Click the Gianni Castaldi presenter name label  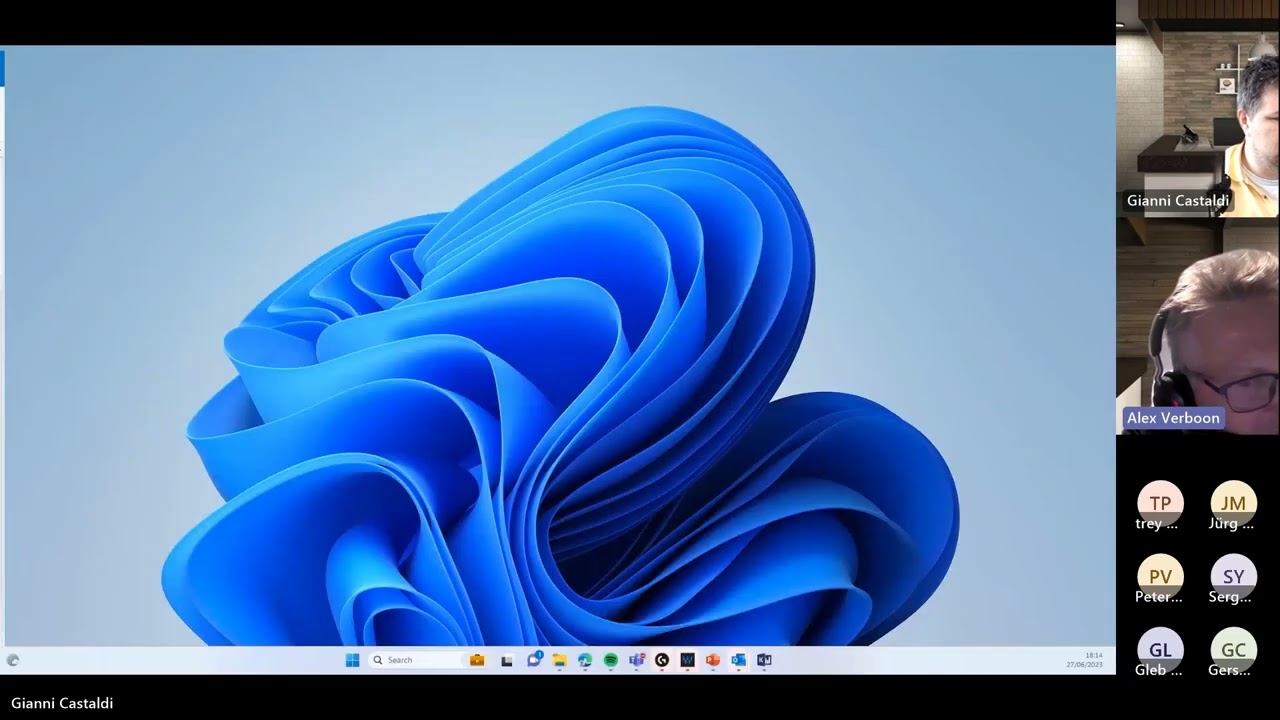62,703
